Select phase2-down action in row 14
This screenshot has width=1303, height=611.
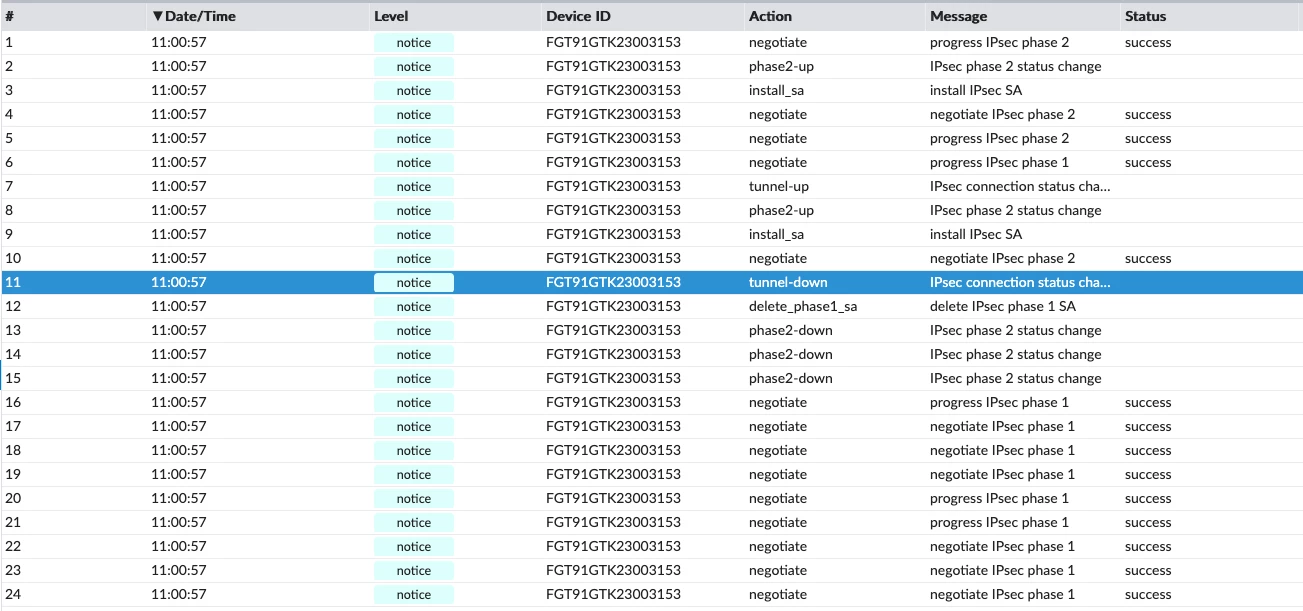tap(790, 354)
